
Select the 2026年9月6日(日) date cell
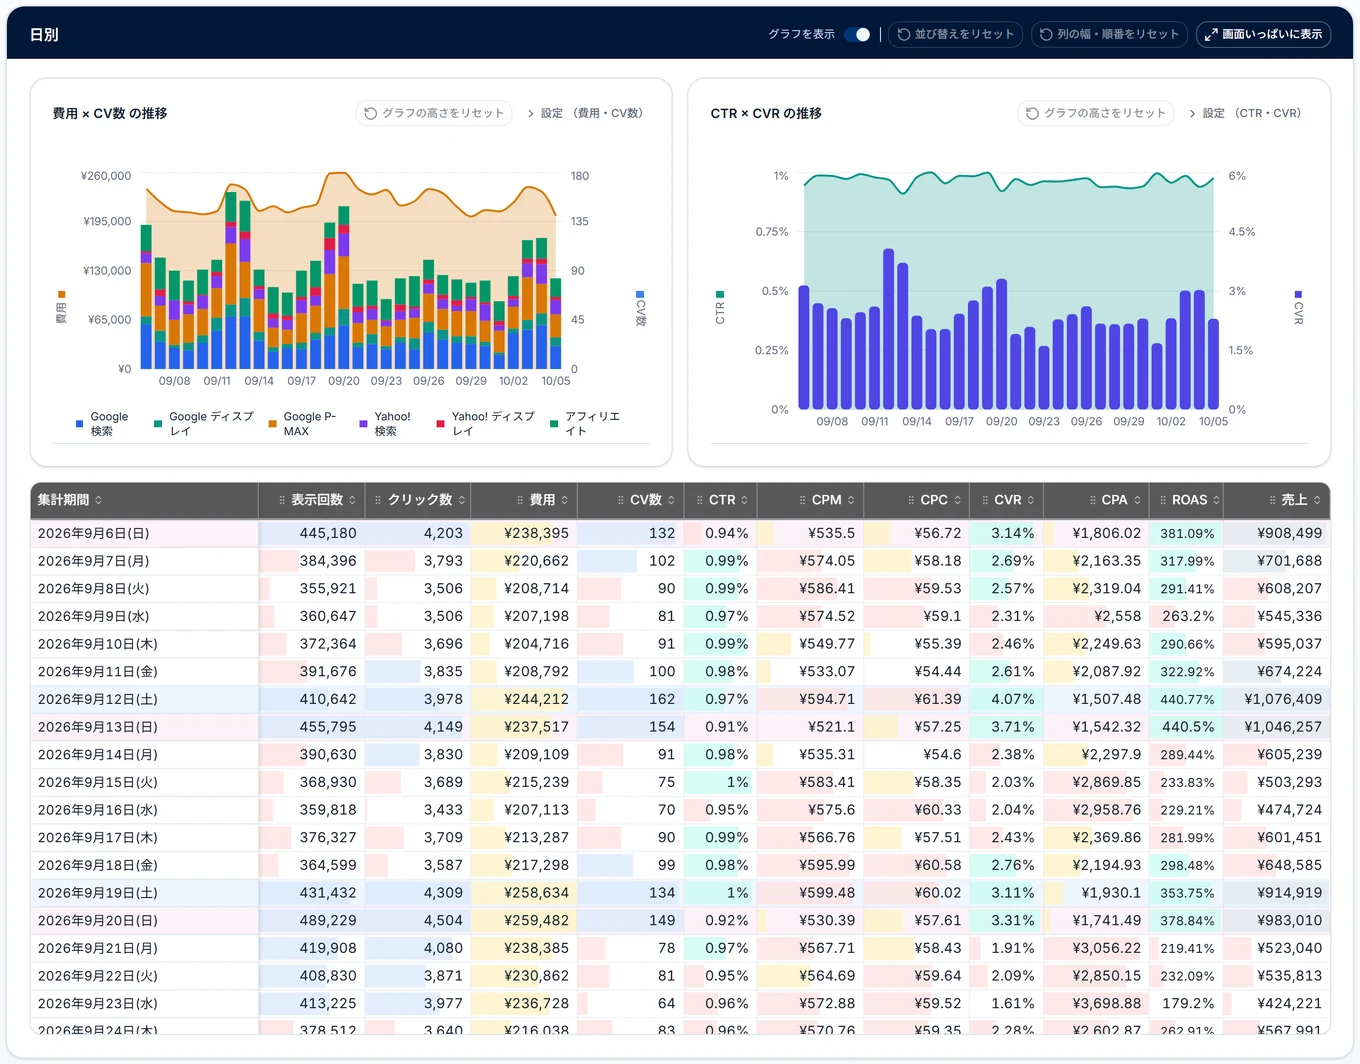pos(144,534)
